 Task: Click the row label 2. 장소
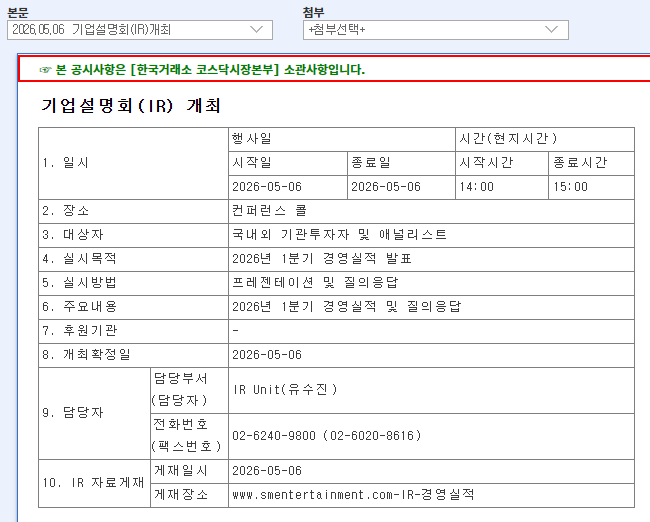[65, 211]
